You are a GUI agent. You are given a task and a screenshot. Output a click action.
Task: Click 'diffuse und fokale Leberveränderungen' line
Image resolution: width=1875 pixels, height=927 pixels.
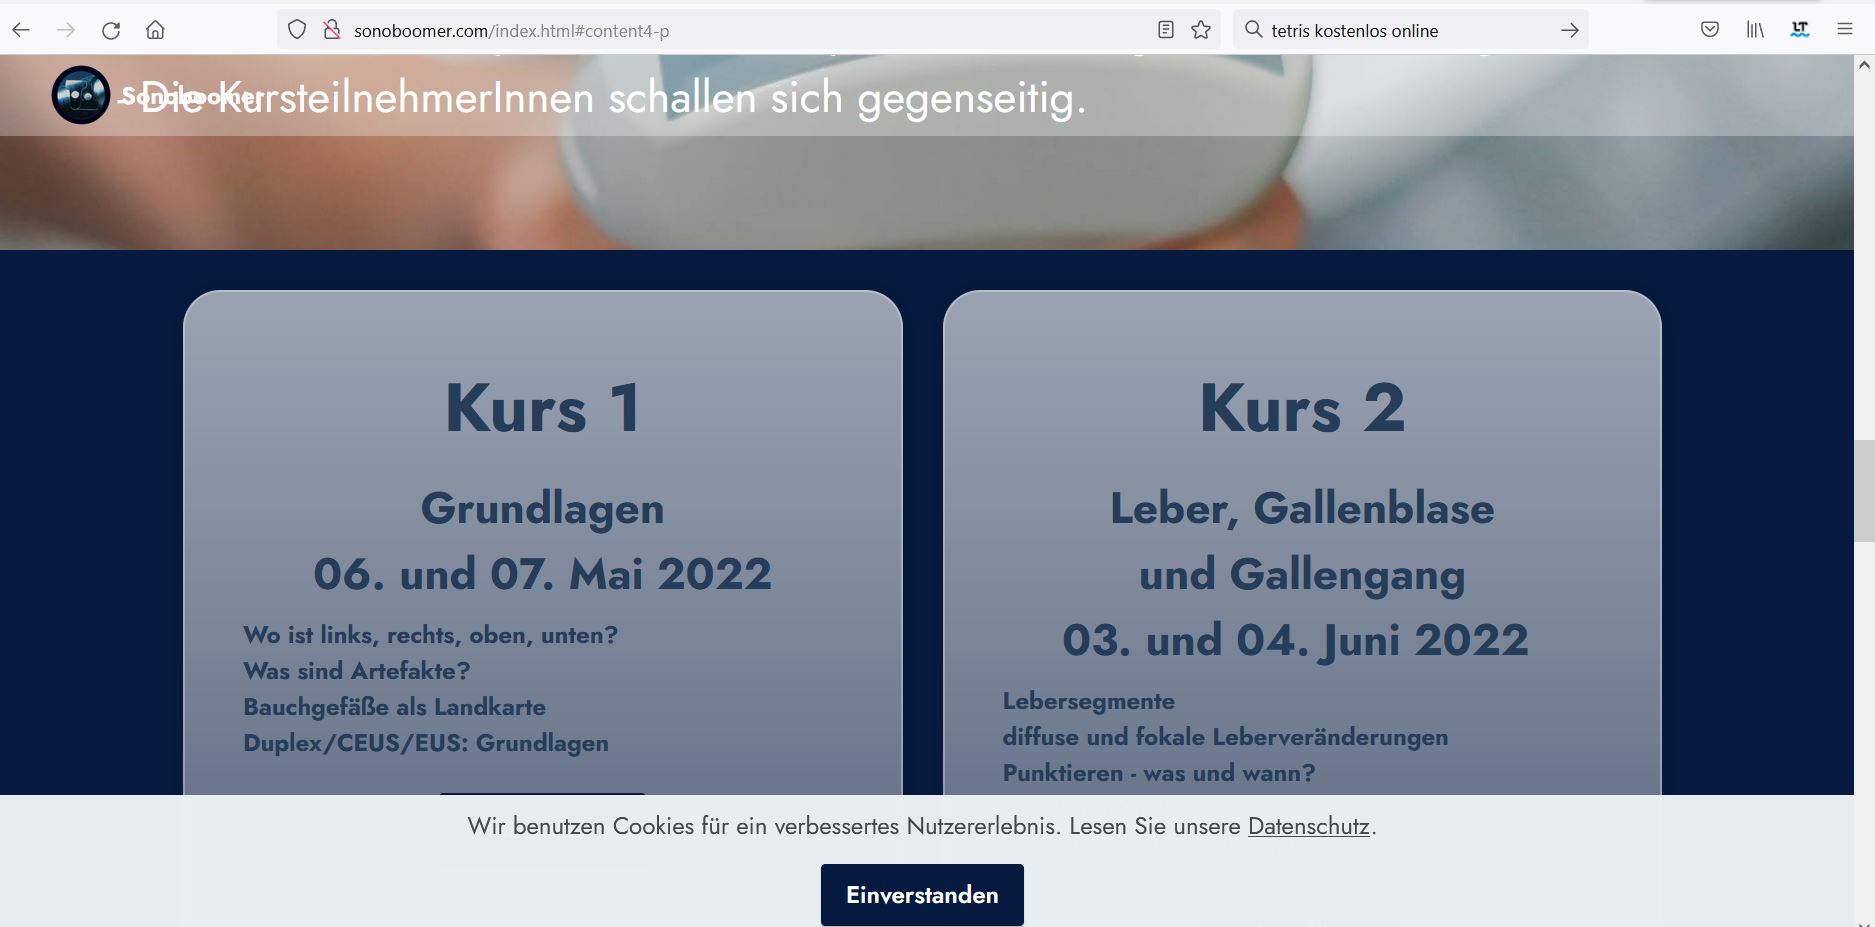pos(1226,737)
